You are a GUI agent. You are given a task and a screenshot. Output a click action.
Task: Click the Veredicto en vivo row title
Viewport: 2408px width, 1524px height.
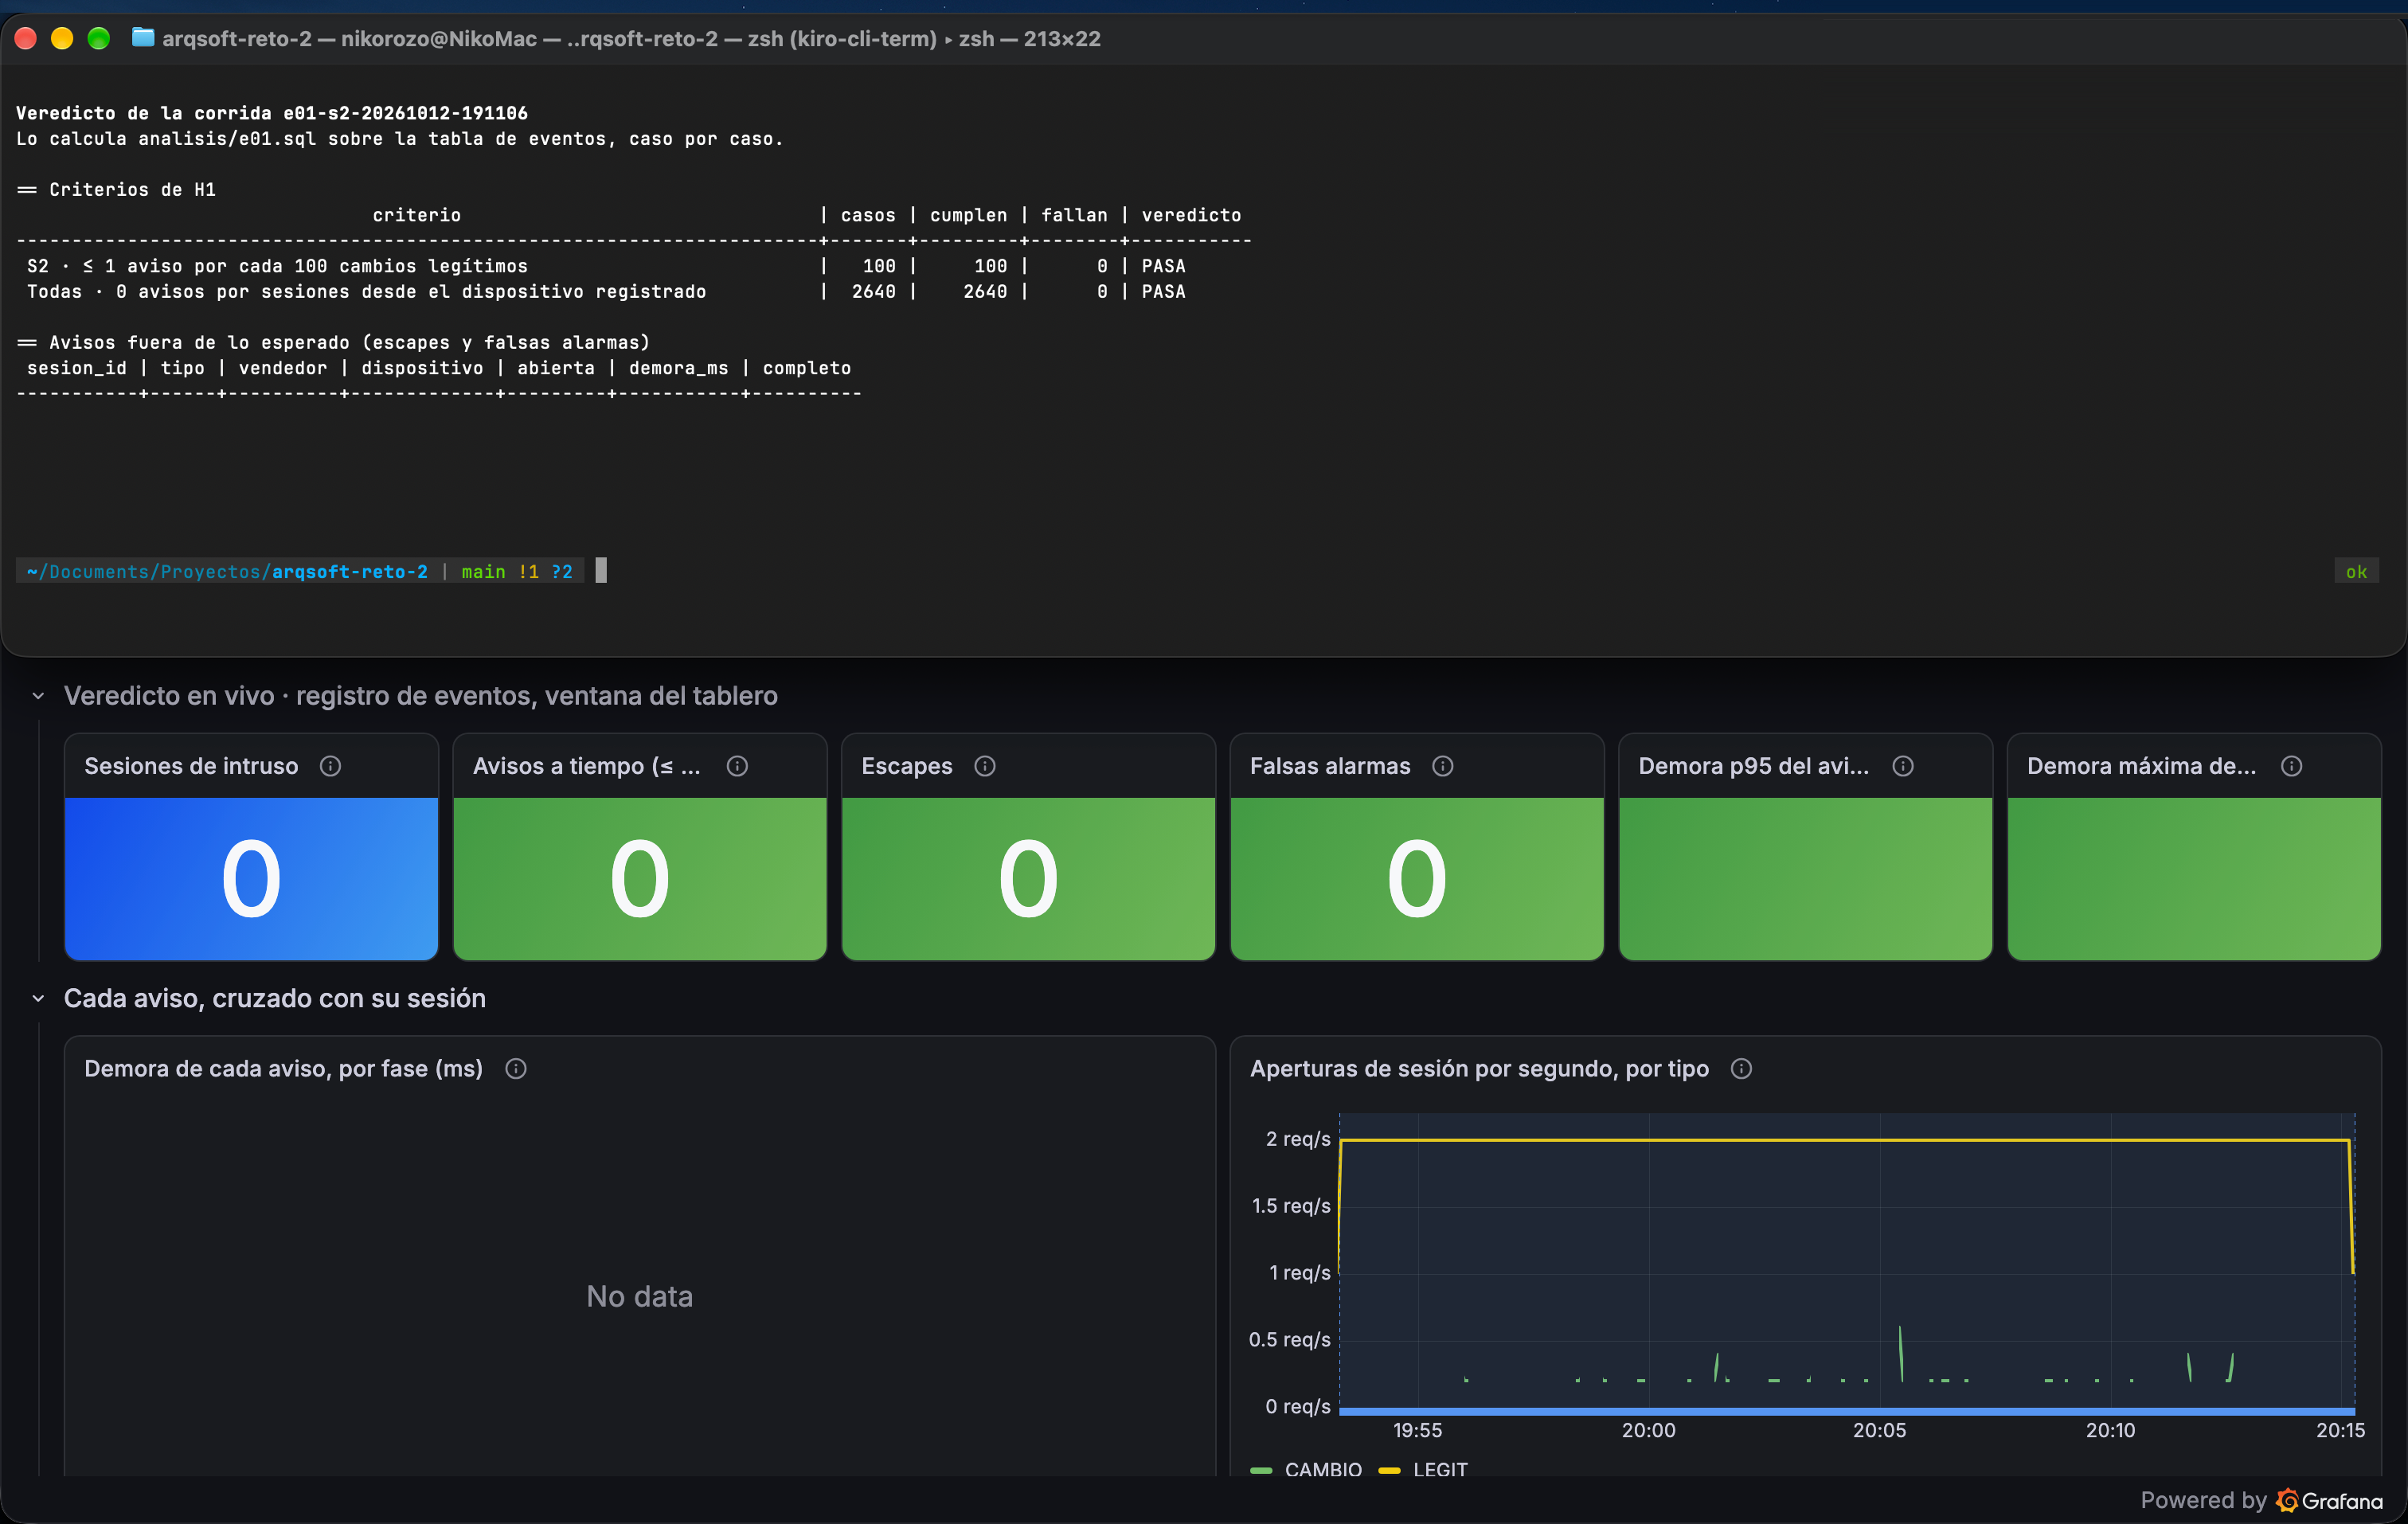[420, 696]
